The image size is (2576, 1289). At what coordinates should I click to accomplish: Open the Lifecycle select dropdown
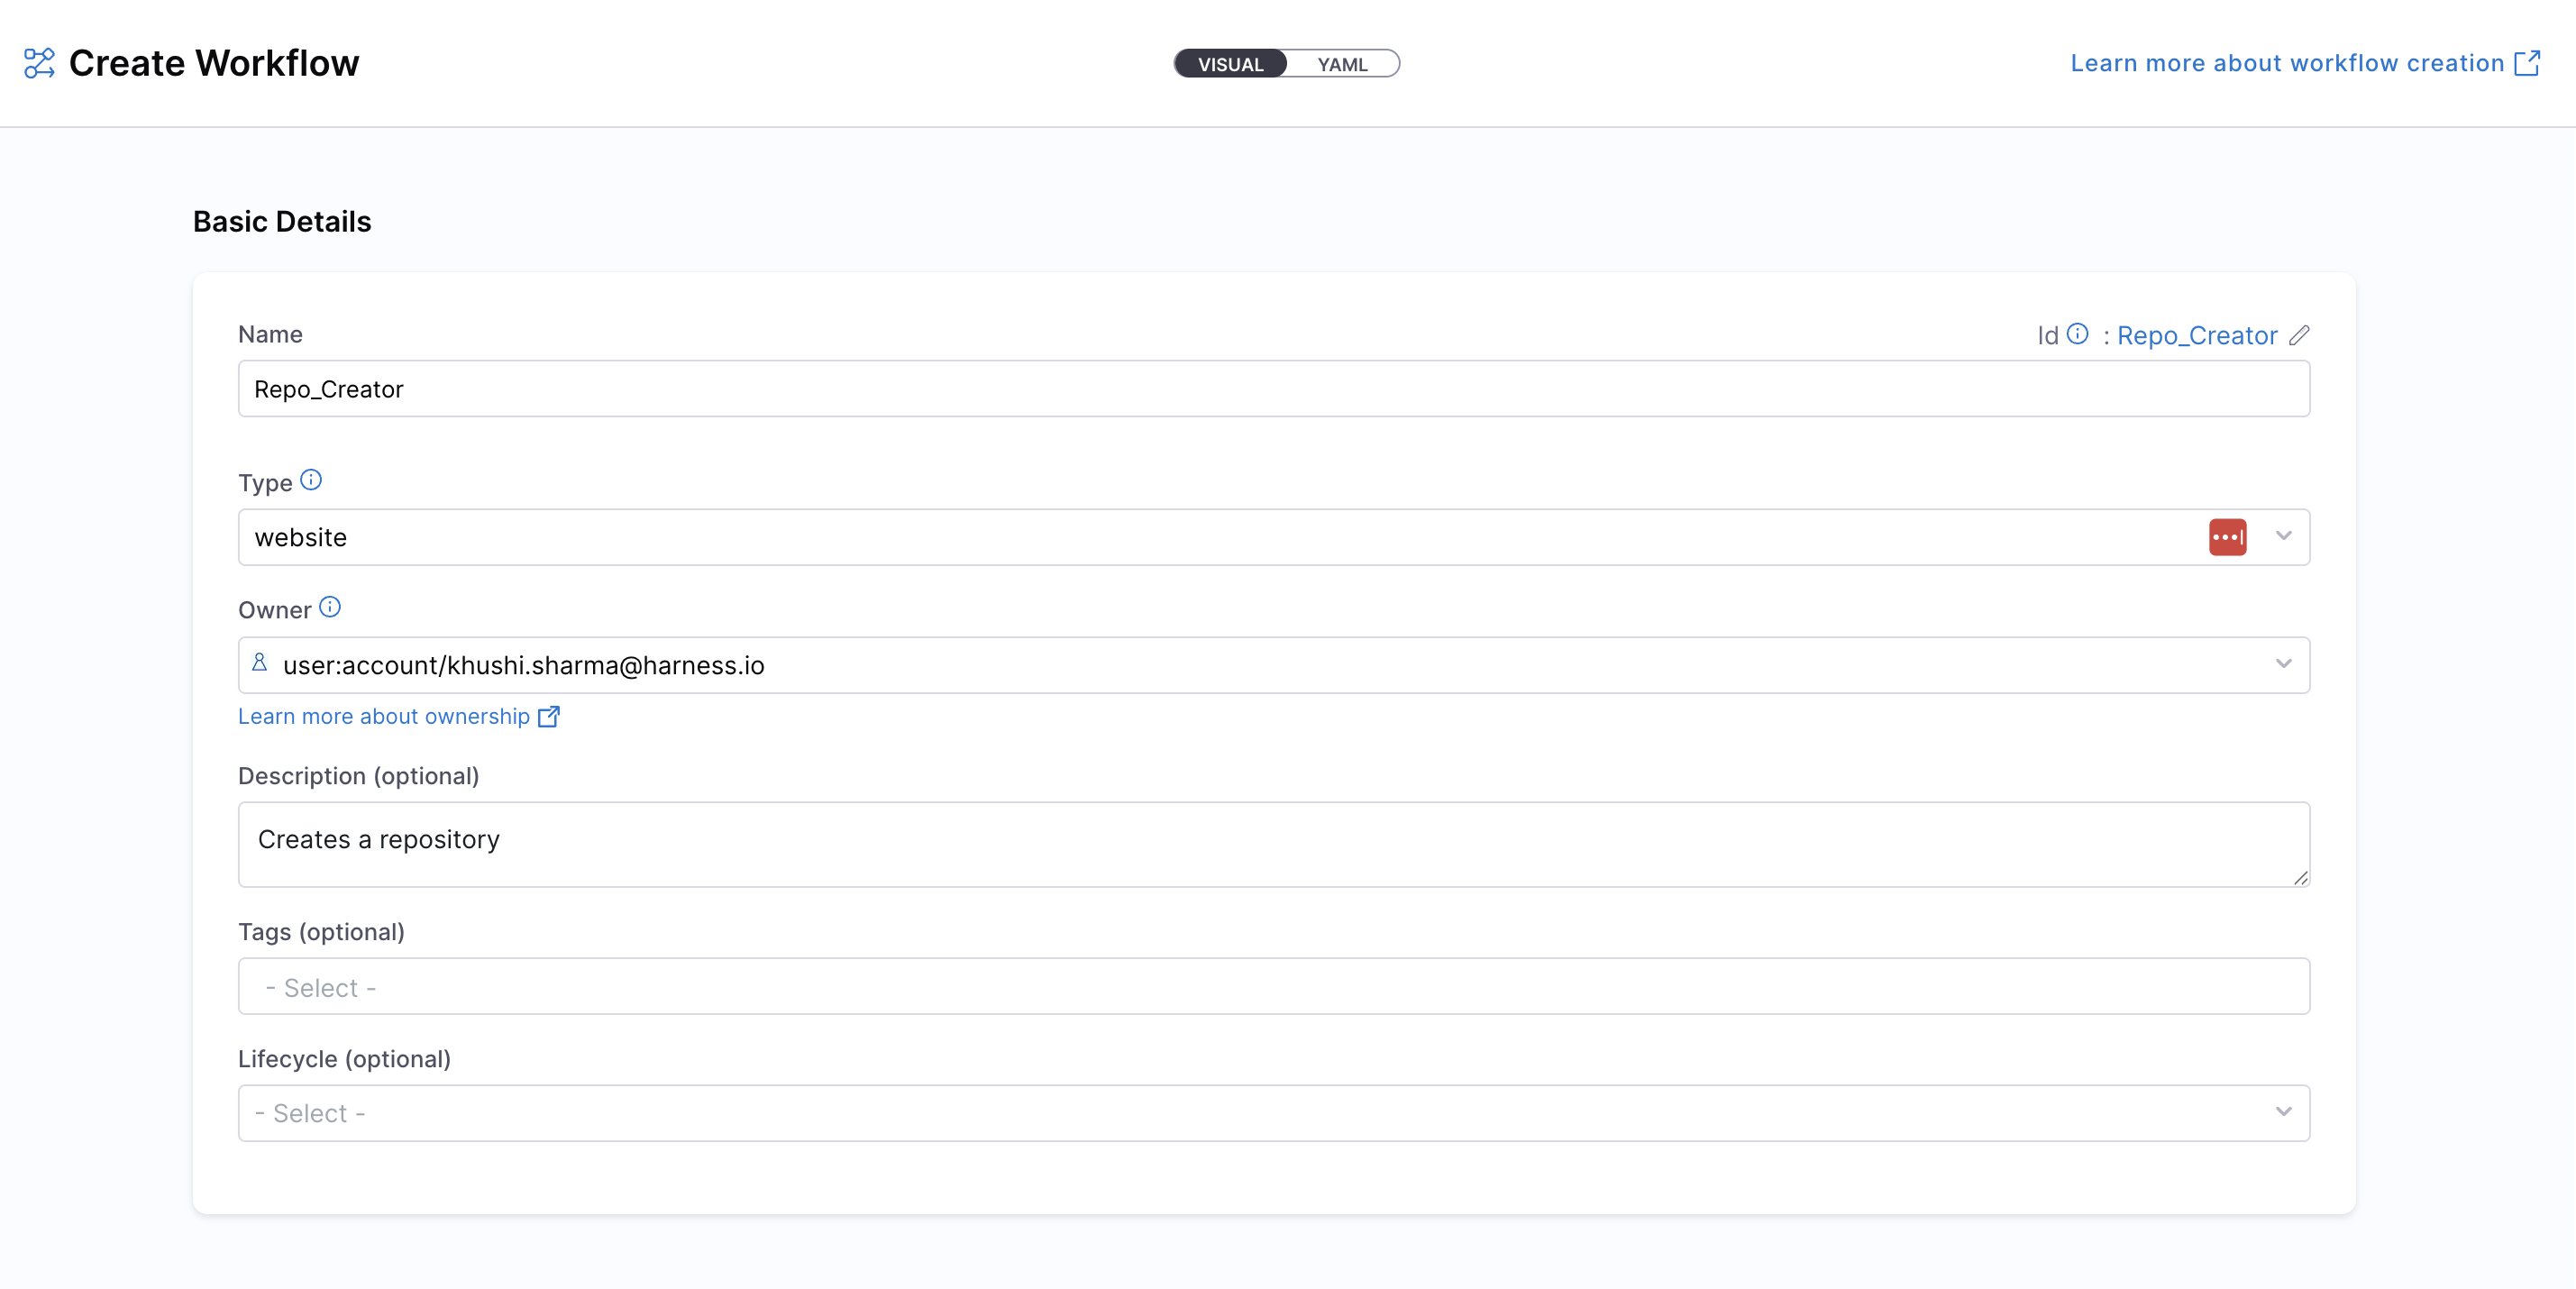2283,1112
